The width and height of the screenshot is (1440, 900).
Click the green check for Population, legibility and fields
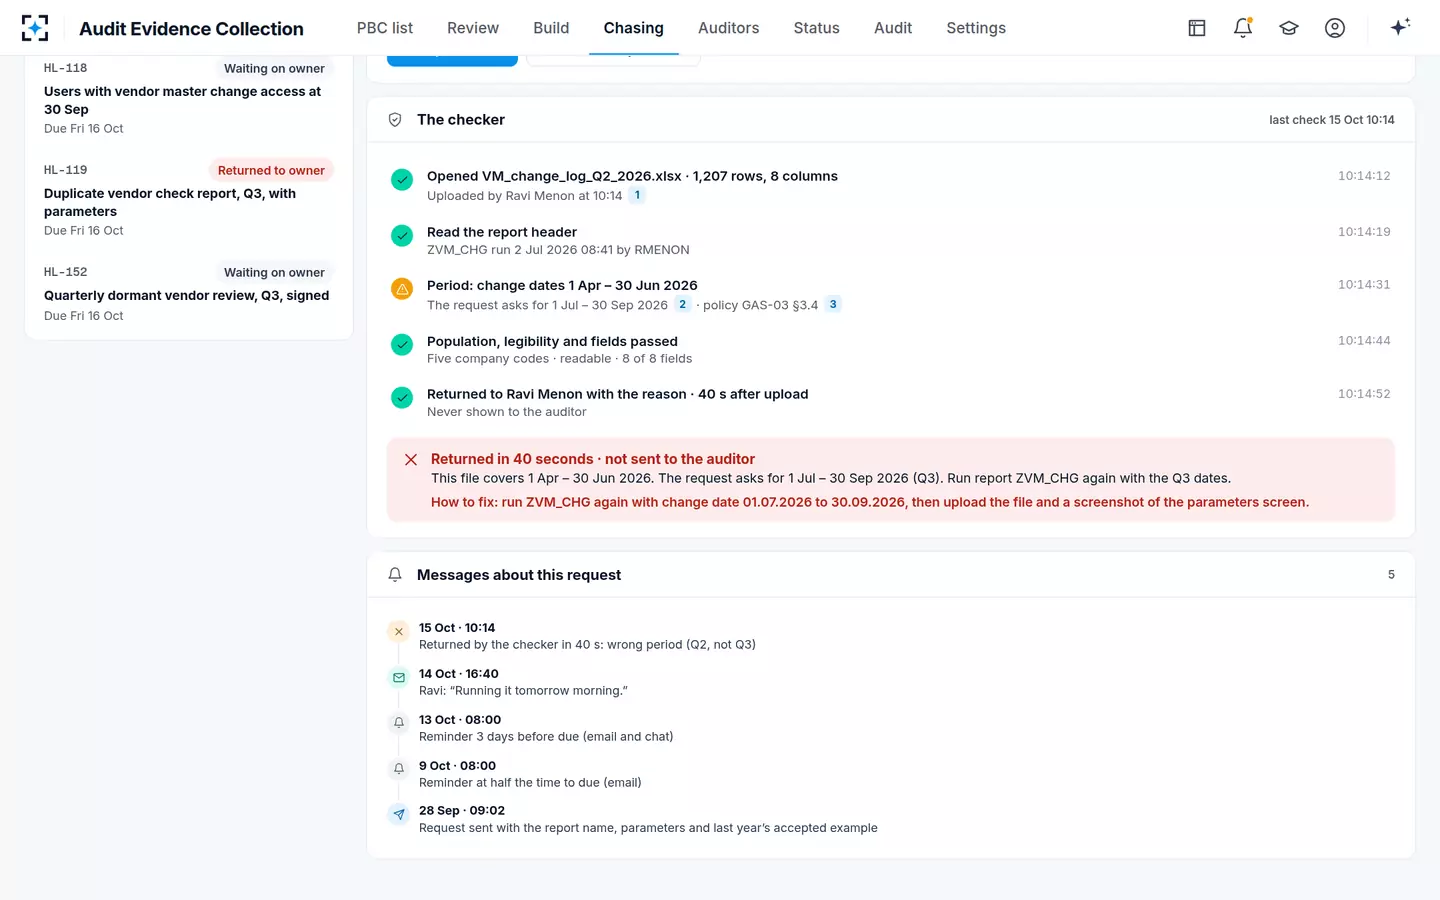pyautogui.click(x=402, y=345)
